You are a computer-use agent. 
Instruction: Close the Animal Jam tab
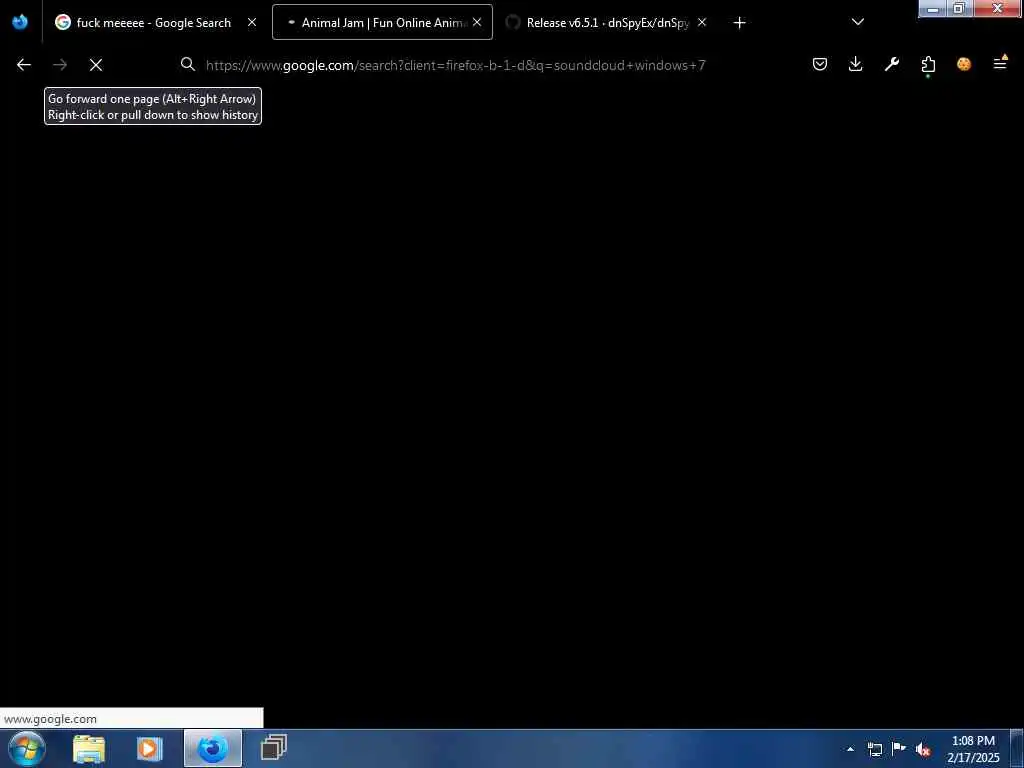[477, 22]
